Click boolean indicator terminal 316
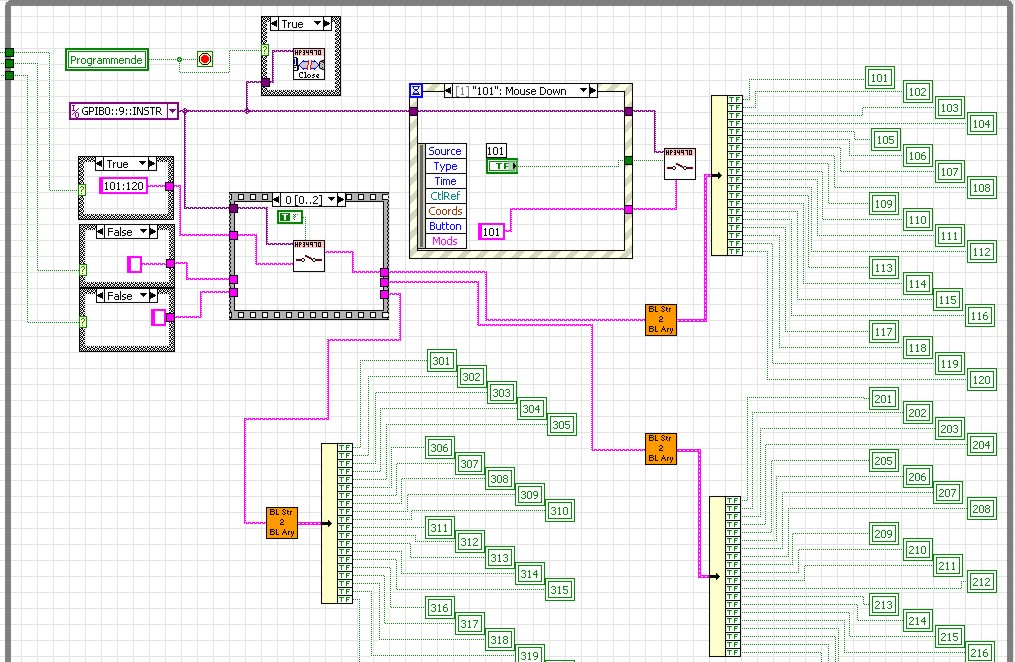 440,608
